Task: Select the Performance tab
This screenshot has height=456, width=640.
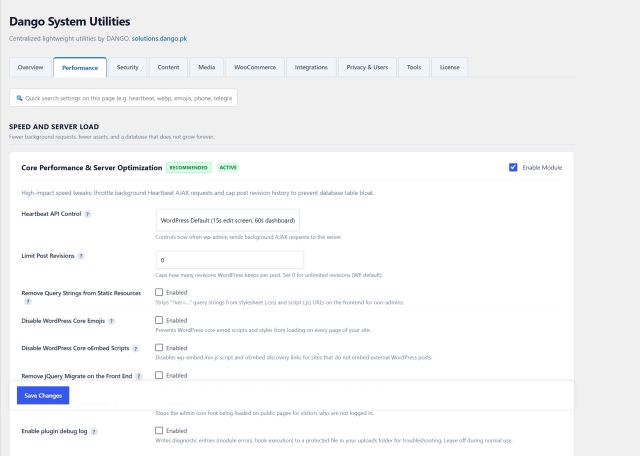Action: [x=80, y=68]
